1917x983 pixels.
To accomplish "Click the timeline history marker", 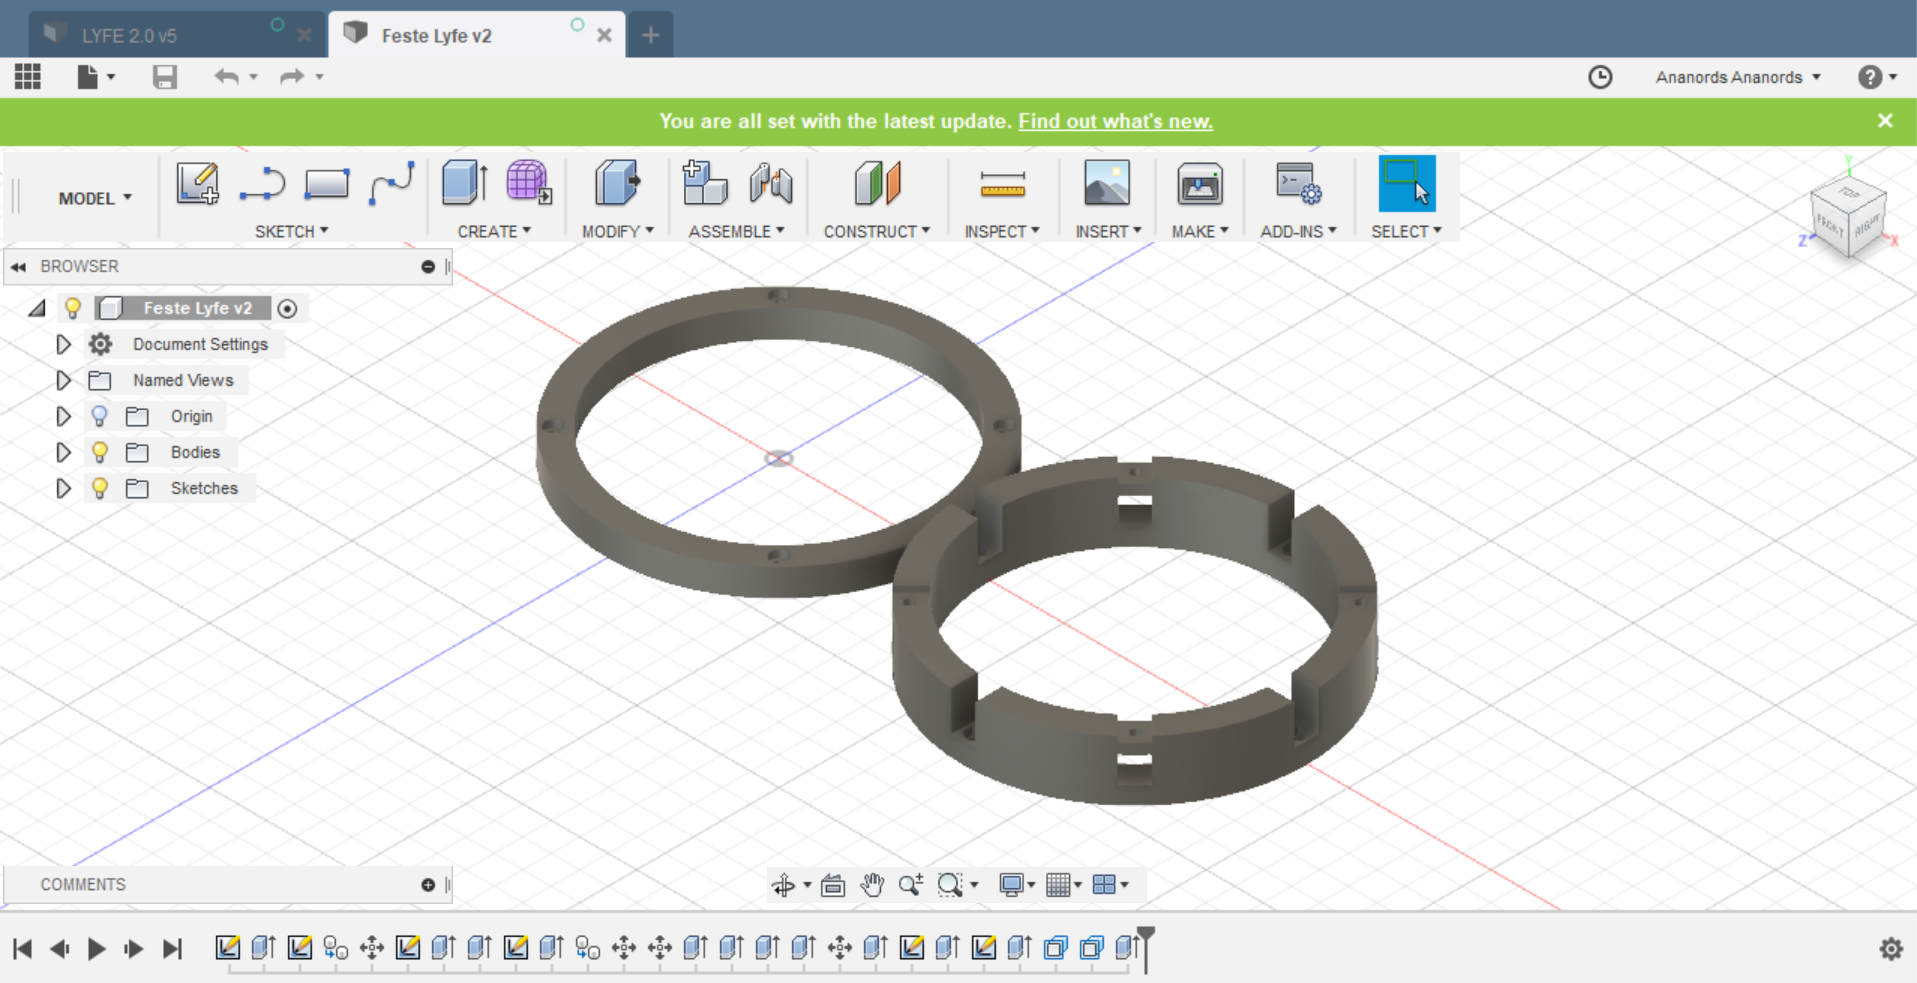I will click(1146, 949).
